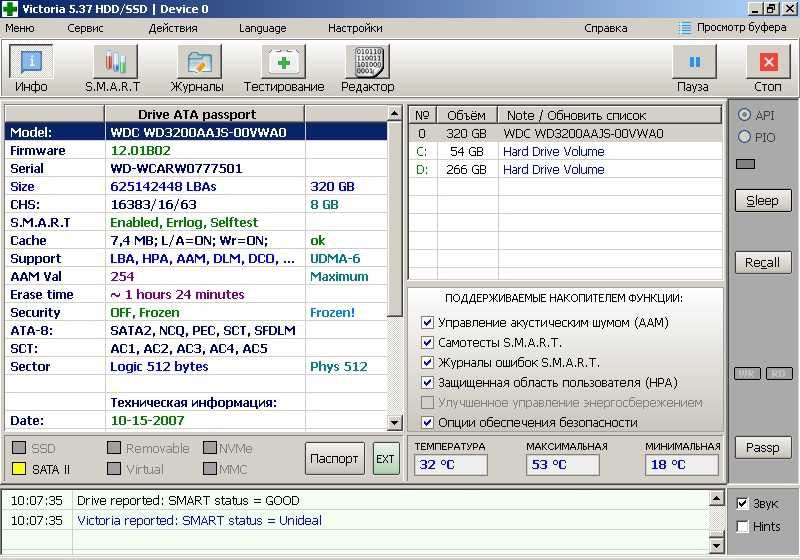Open the Сервис menu

point(85,28)
